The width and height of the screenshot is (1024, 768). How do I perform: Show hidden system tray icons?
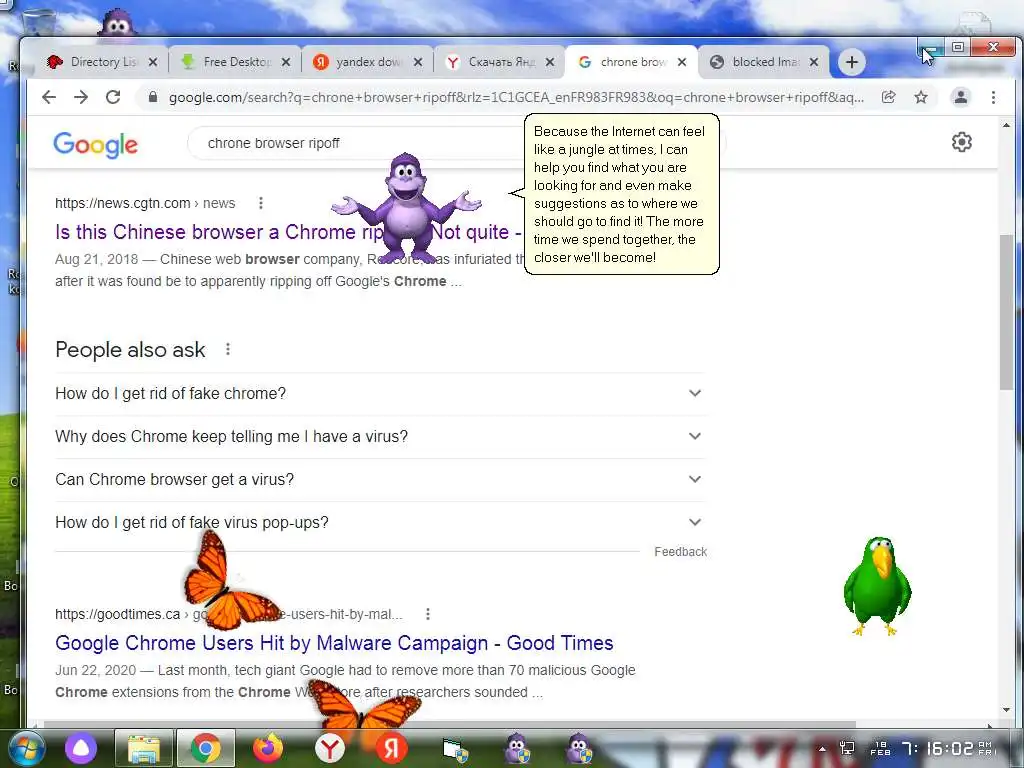coord(822,749)
